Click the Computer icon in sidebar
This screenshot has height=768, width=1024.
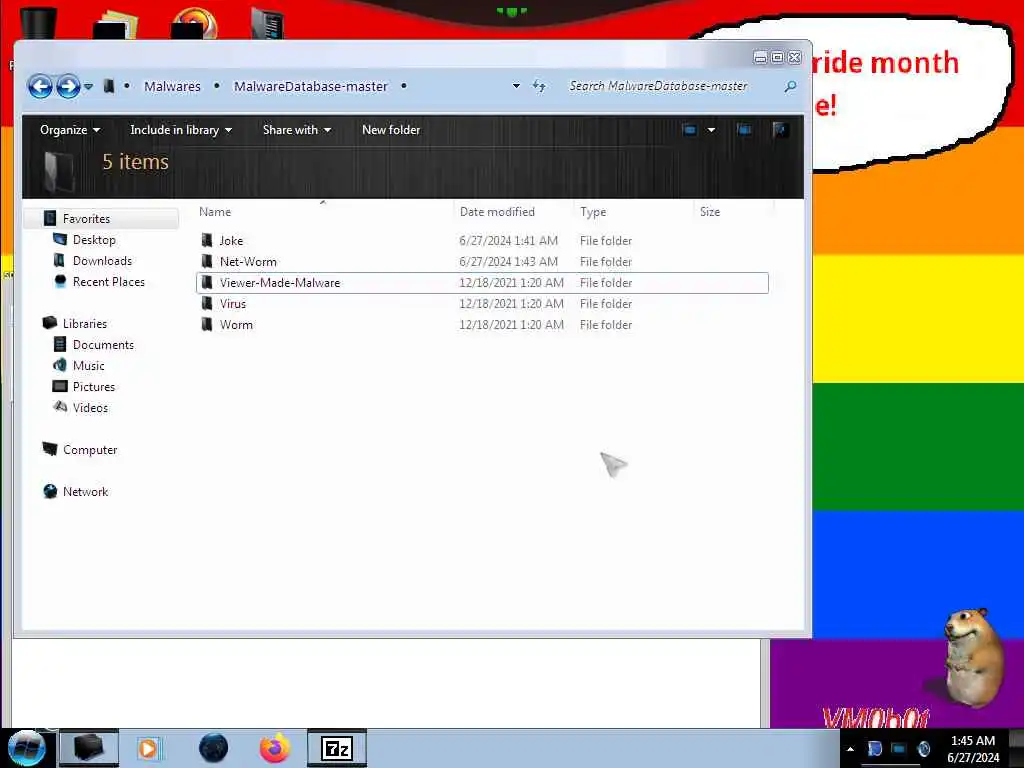tap(50, 449)
